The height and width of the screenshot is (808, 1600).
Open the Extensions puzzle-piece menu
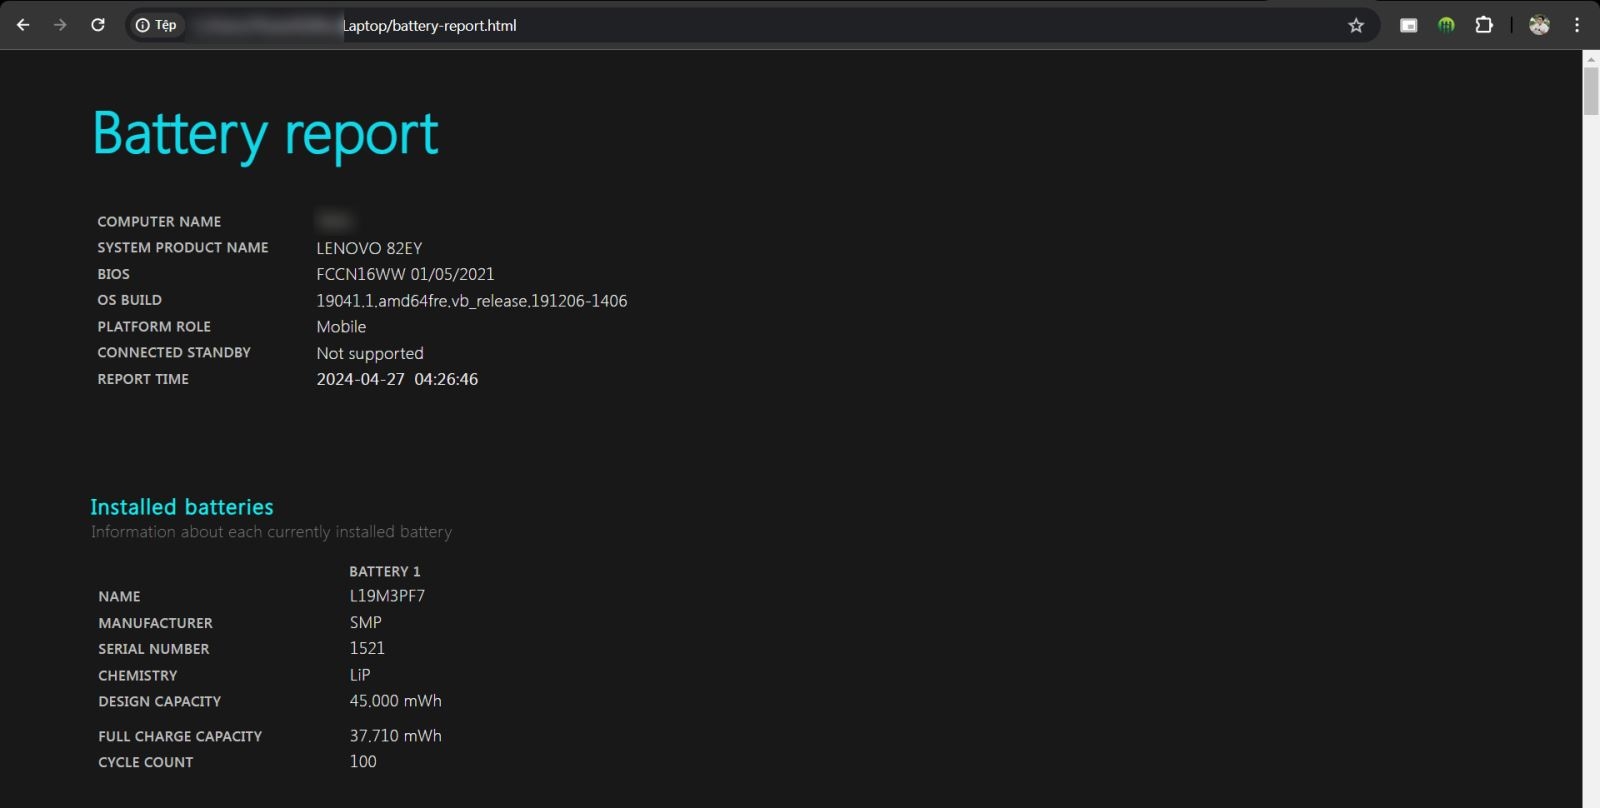(x=1484, y=25)
